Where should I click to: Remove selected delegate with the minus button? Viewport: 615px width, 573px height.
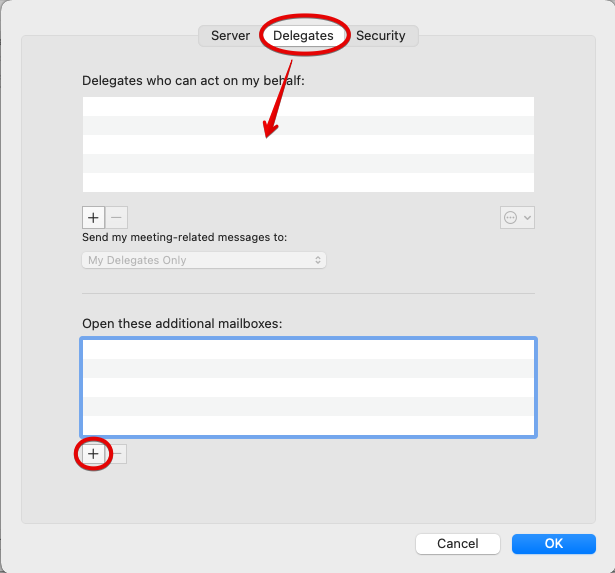point(117,217)
